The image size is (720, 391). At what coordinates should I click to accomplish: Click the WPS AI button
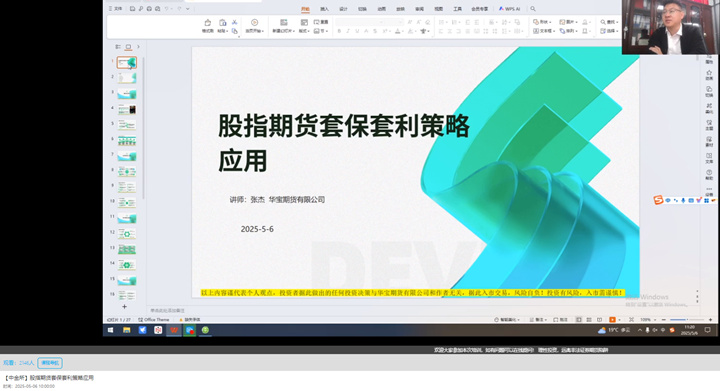click(509, 9)
